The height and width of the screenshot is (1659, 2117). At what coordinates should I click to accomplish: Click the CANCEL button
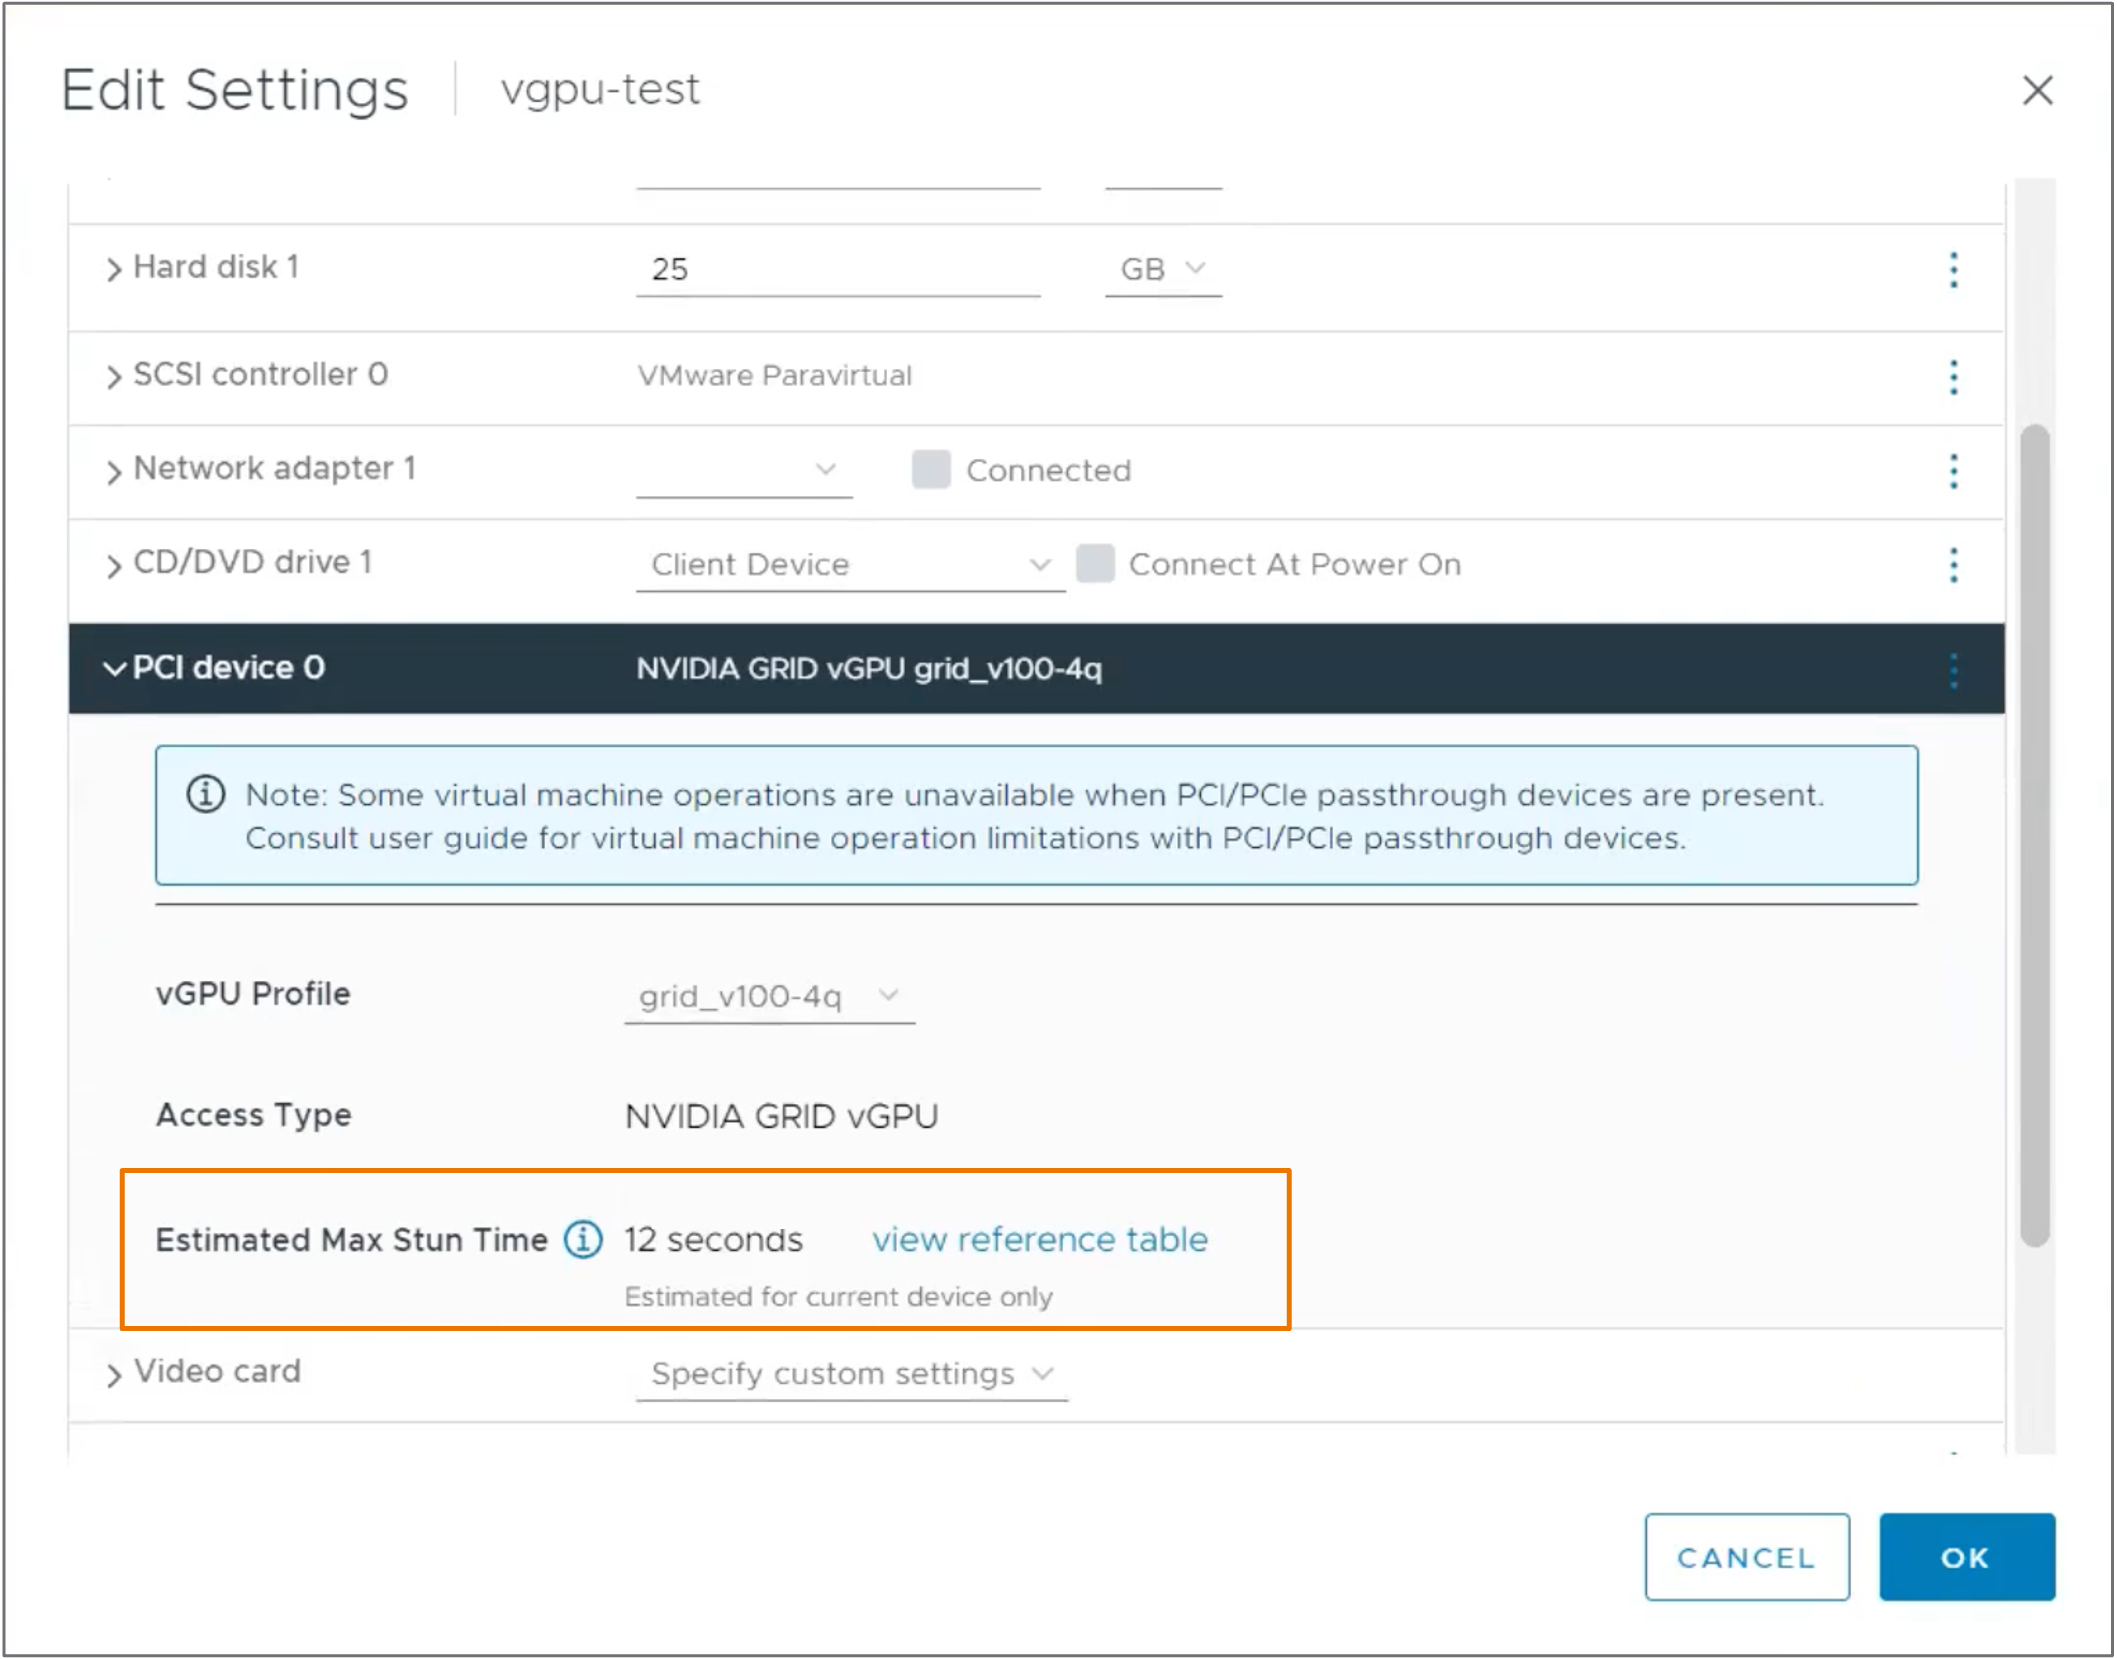[x=1746, y=1557]
